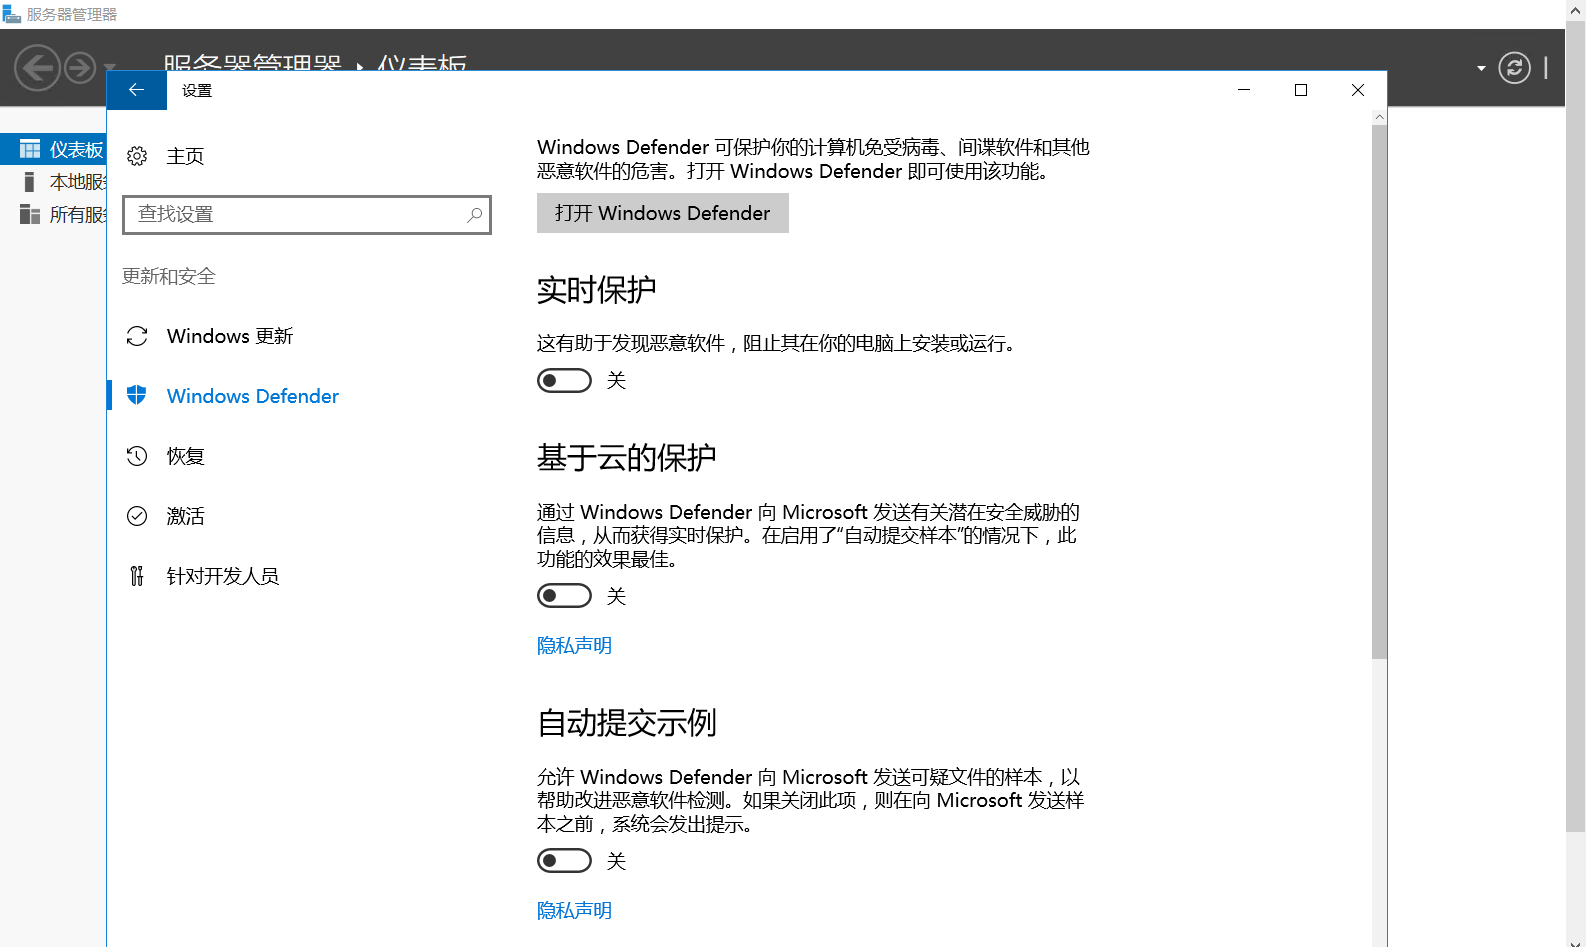Maximize the 设置 window
This screenshot has height=947, width=1586.
click(1301, 90)
